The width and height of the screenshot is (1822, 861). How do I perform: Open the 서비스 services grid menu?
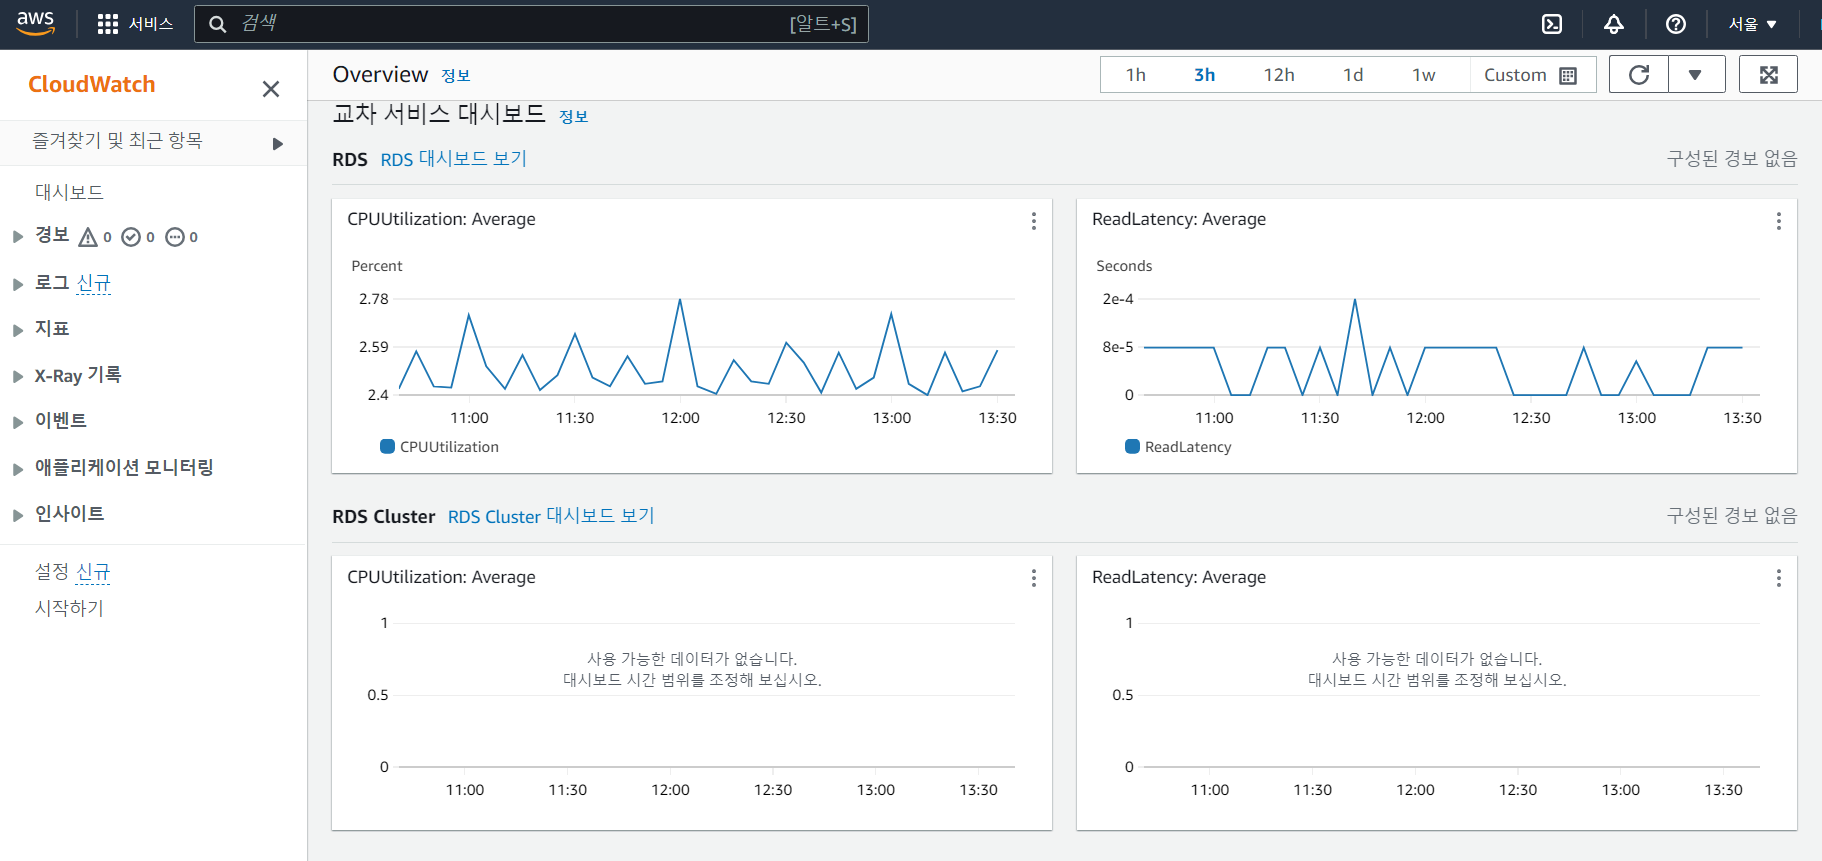point(135,24)
